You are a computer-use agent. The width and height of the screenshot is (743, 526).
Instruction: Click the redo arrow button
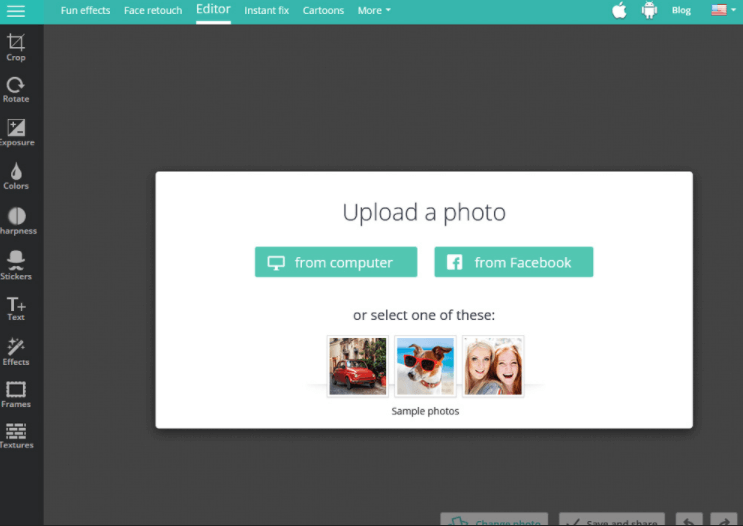[x=724, y=519]
